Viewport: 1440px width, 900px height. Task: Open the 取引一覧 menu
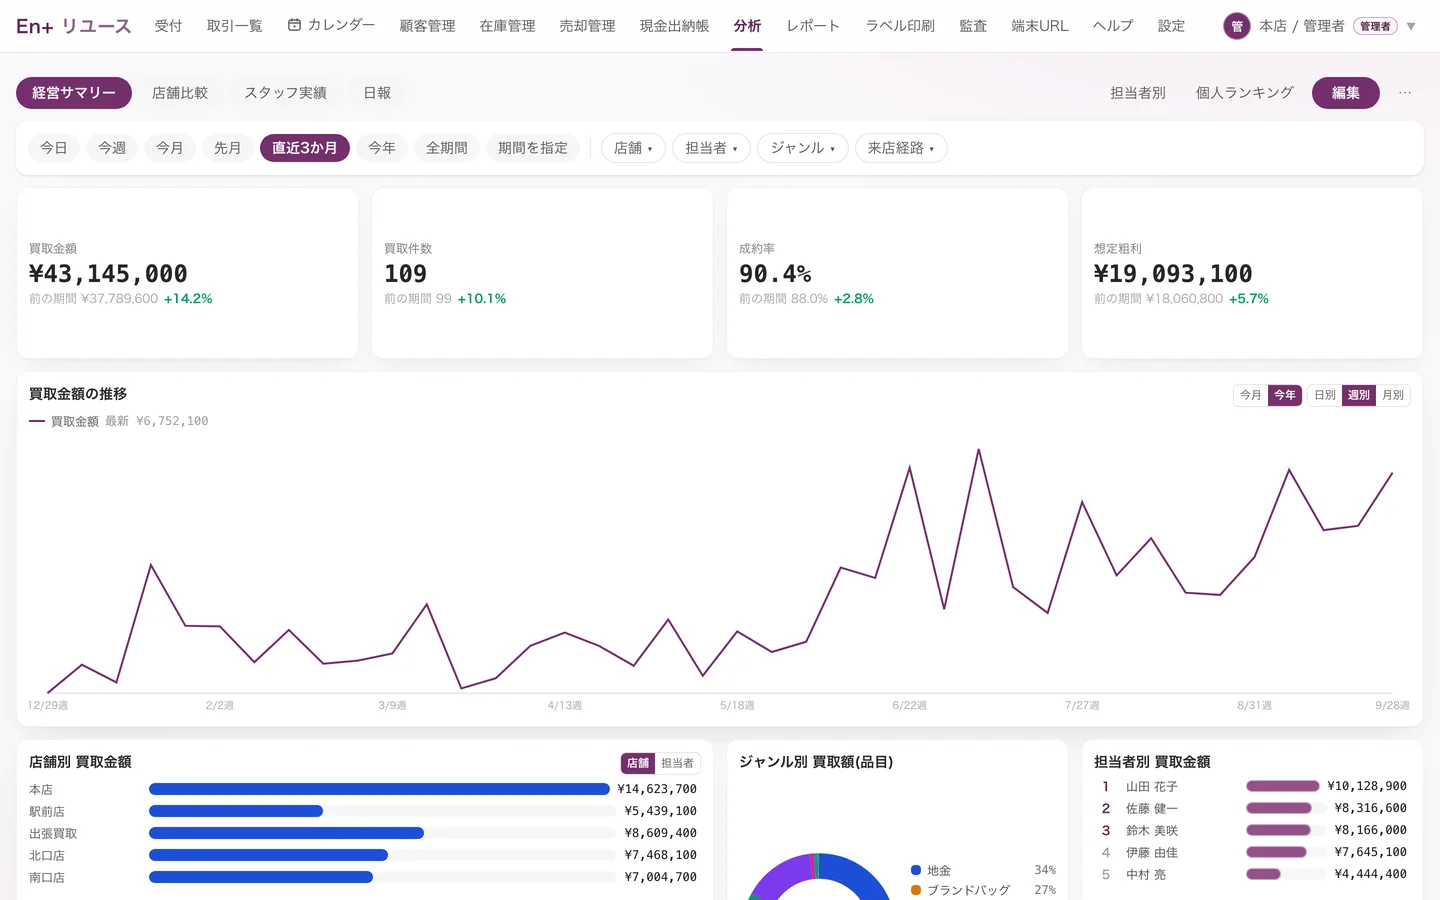(x=235, y=26)
